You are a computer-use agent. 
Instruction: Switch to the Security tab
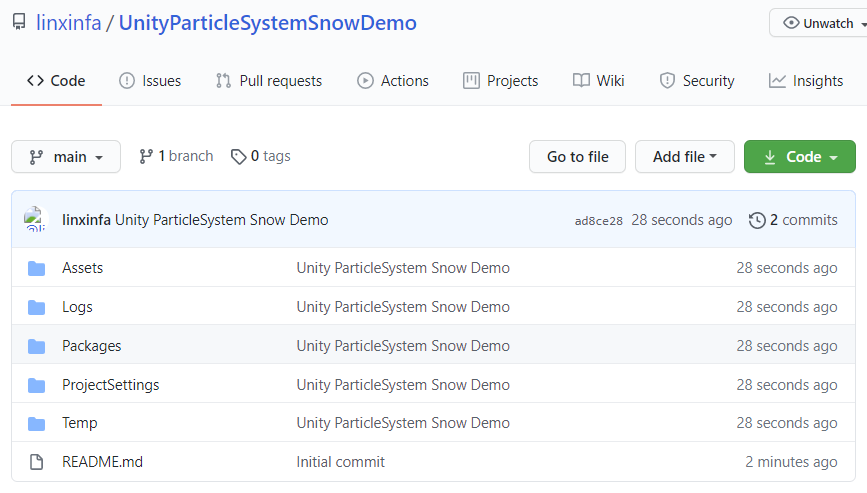(x=697, y=81)
